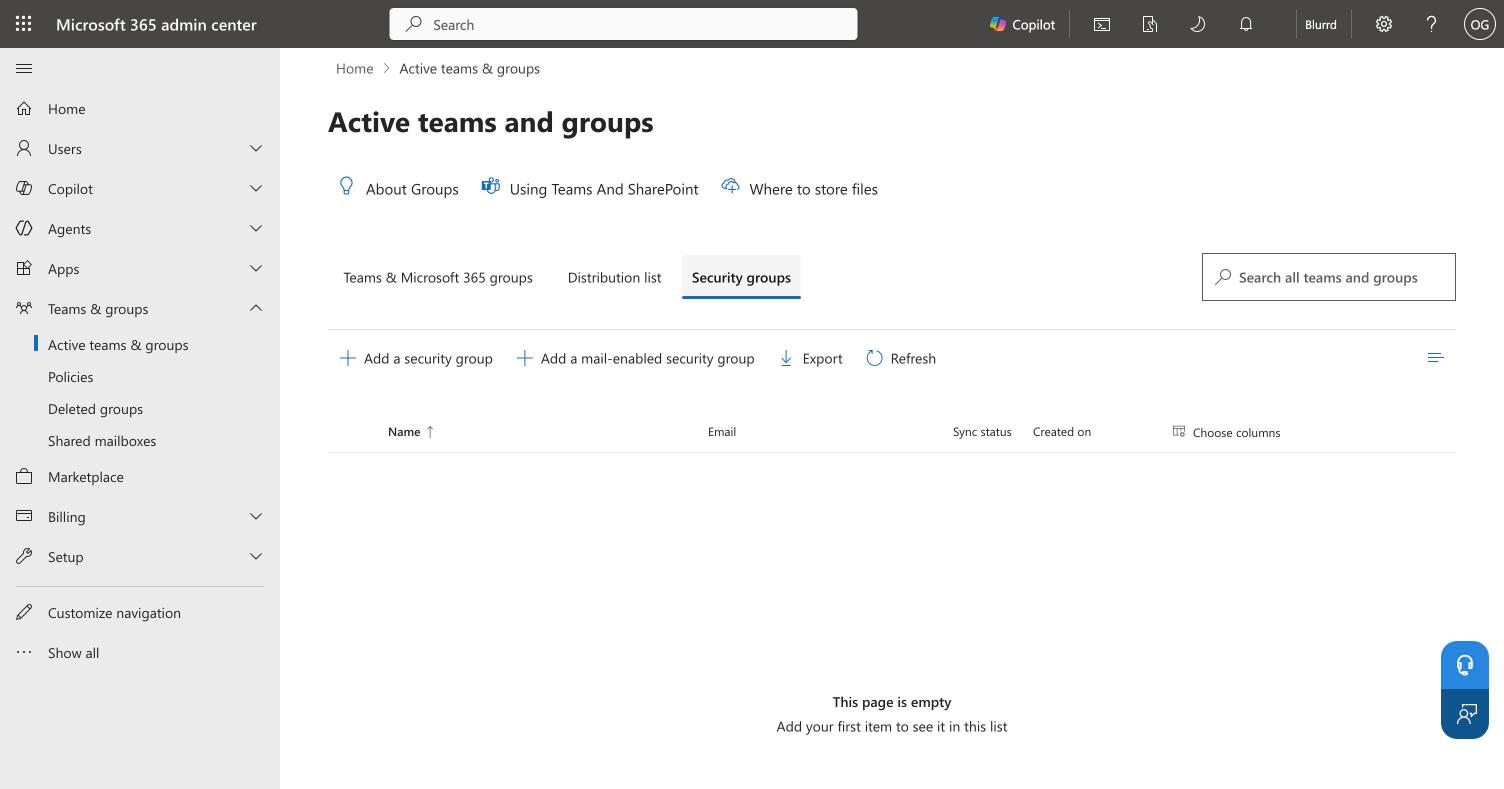Click Add a mail-enabled security group

[635, 358]
